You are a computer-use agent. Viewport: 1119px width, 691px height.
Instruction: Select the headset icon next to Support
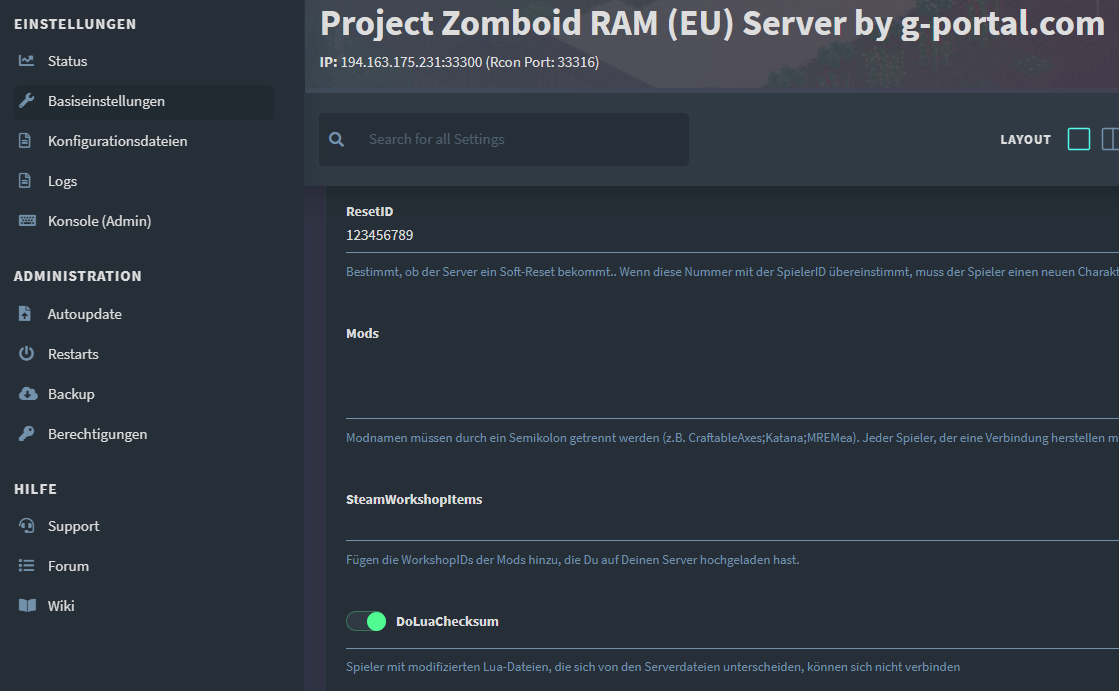pyautogui.click(x=24, y=525)
